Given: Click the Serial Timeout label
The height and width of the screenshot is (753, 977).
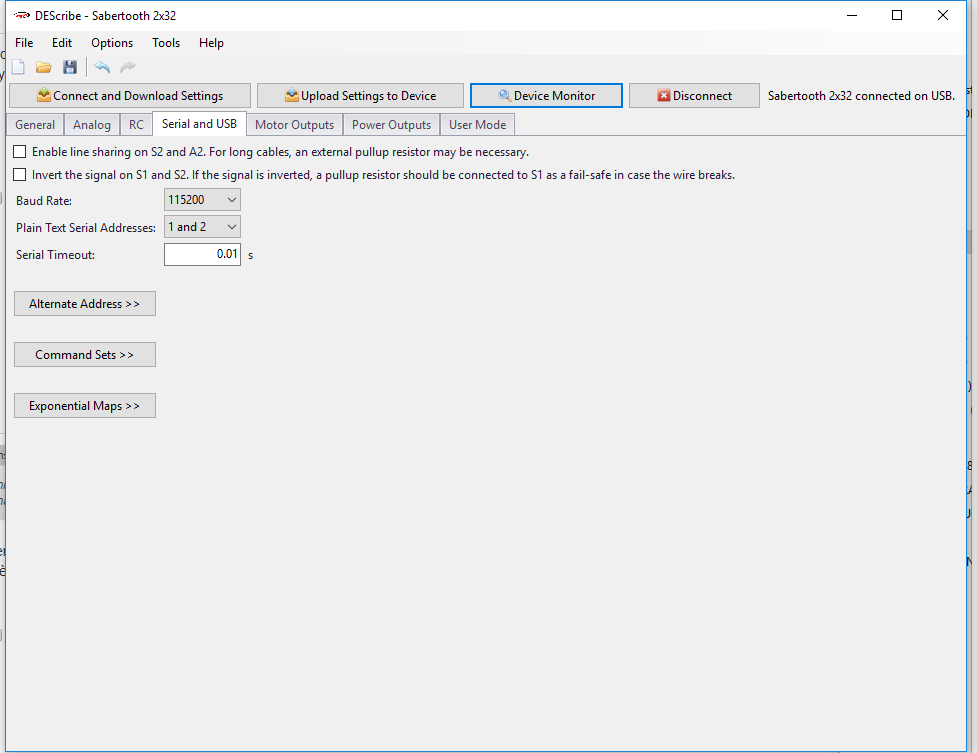Looking at the screenshot, I should pos(55,255).
